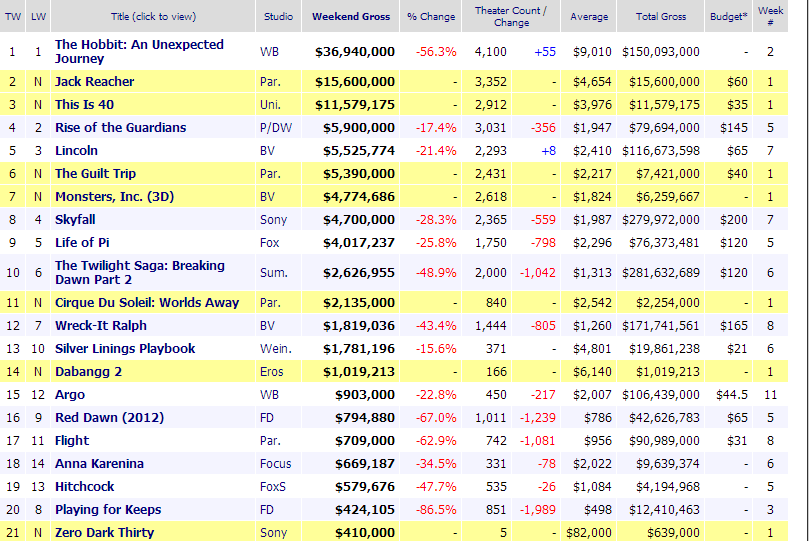Viewport: 809px width, 541px height.
Task: Select budget value $44.5 for Argo
Action: tap(732, 395)
